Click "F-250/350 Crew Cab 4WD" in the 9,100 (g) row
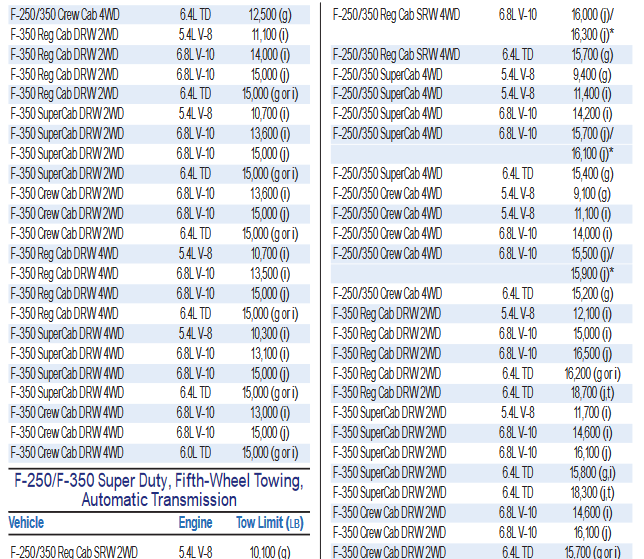Screen dimensions: 644x559 coord(387,193)
